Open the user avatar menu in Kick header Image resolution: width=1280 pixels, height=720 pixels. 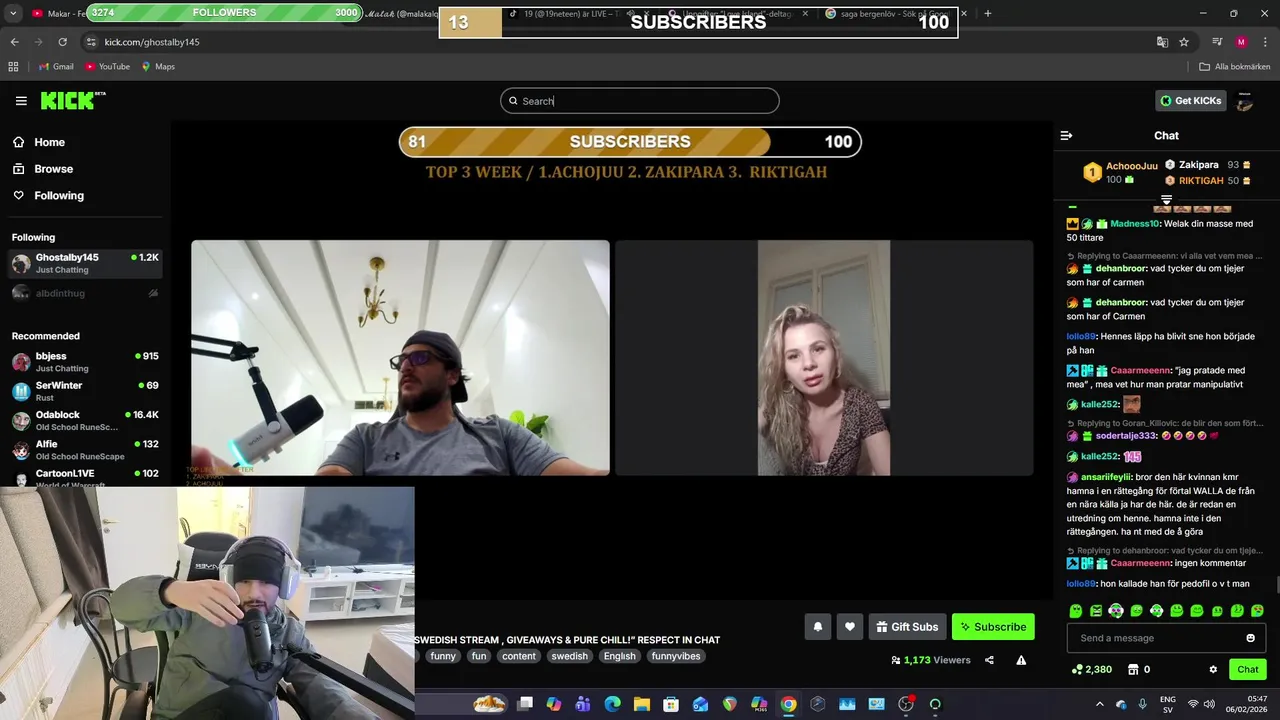click(x=1245, y=100)
